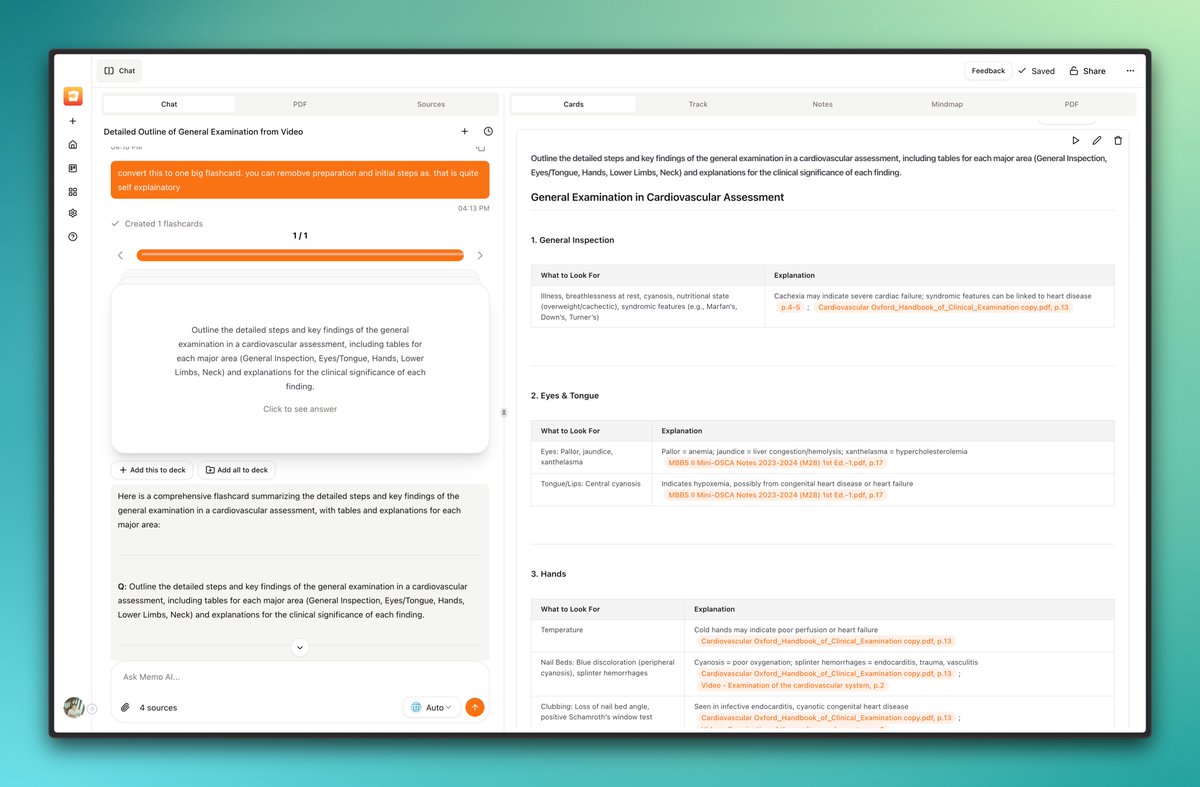Click the Ask Memo AI input field
This screenshot has width=1200, height=787.
coord(300,677)
